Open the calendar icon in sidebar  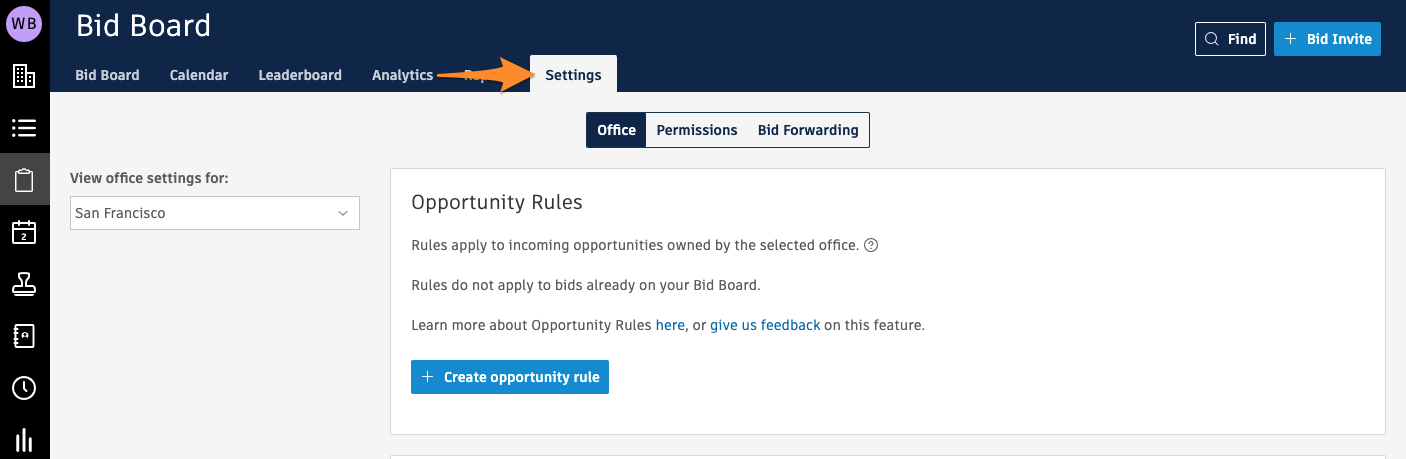tap(24, 232)
